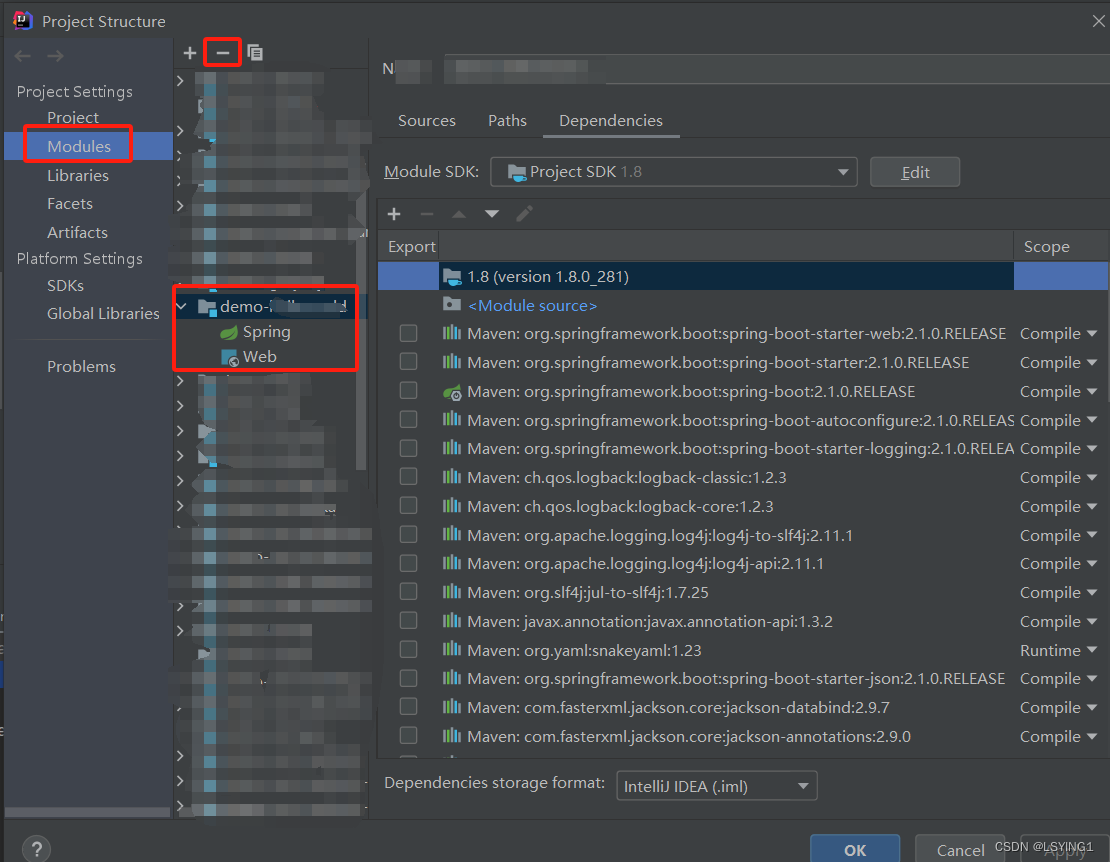Click the Web facet icon
Image resolution: width=1110 pixels, height=862 pixels.
pos(229,357)
